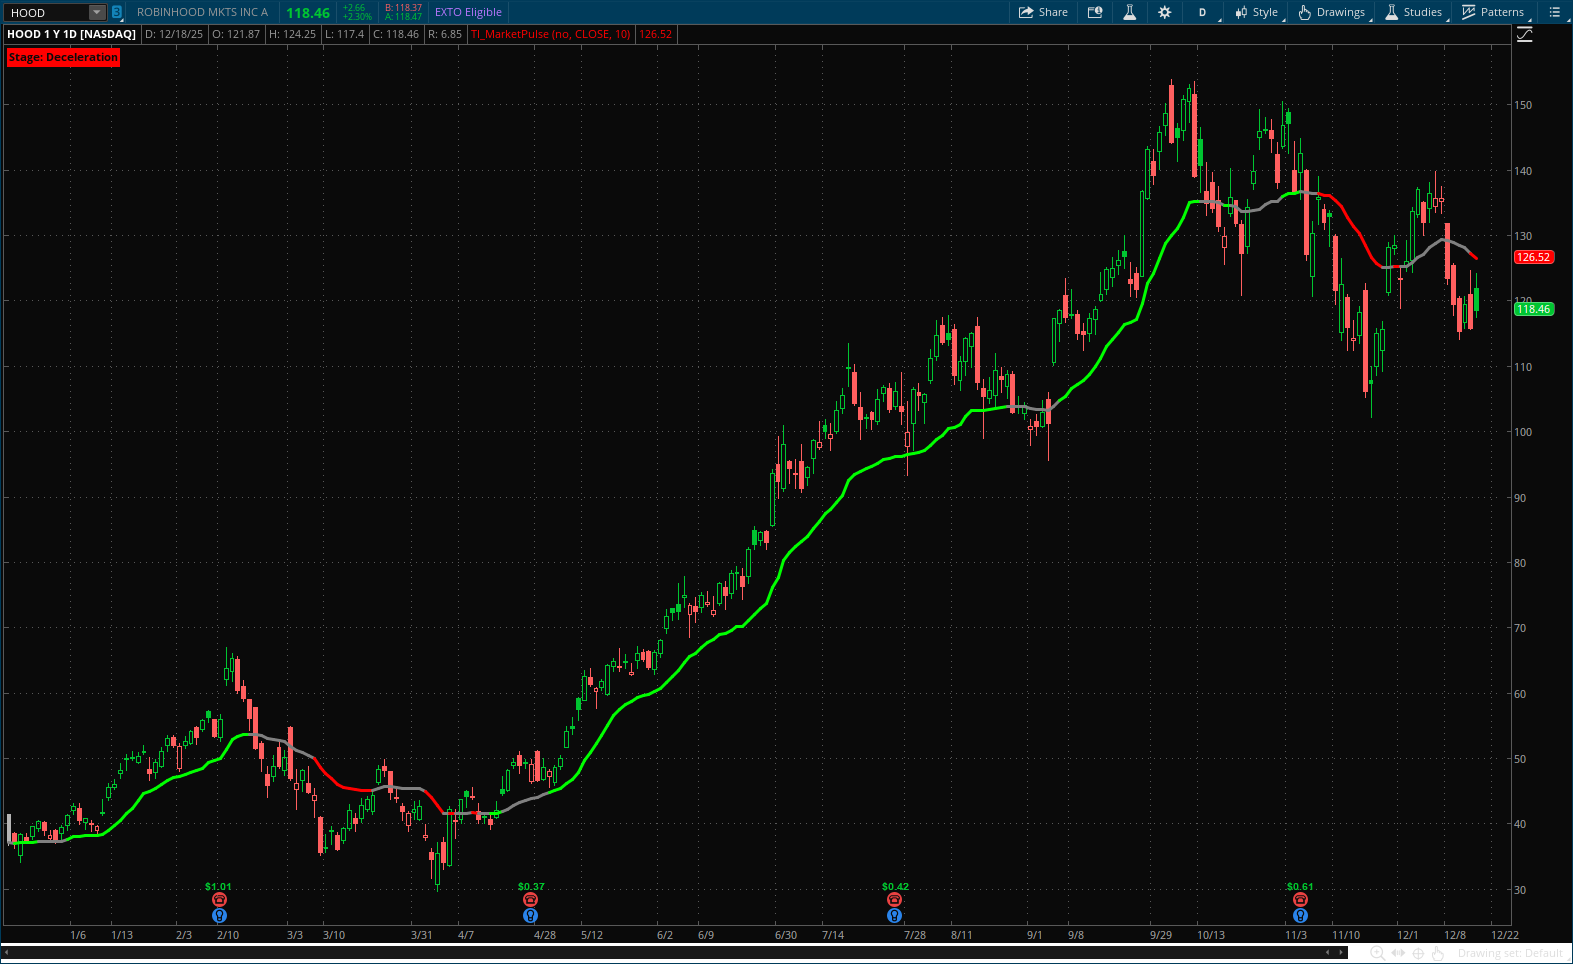The image size is (1573, 964).
Task: Toggle the price axis scale icon
Action: pos(1524,35)
